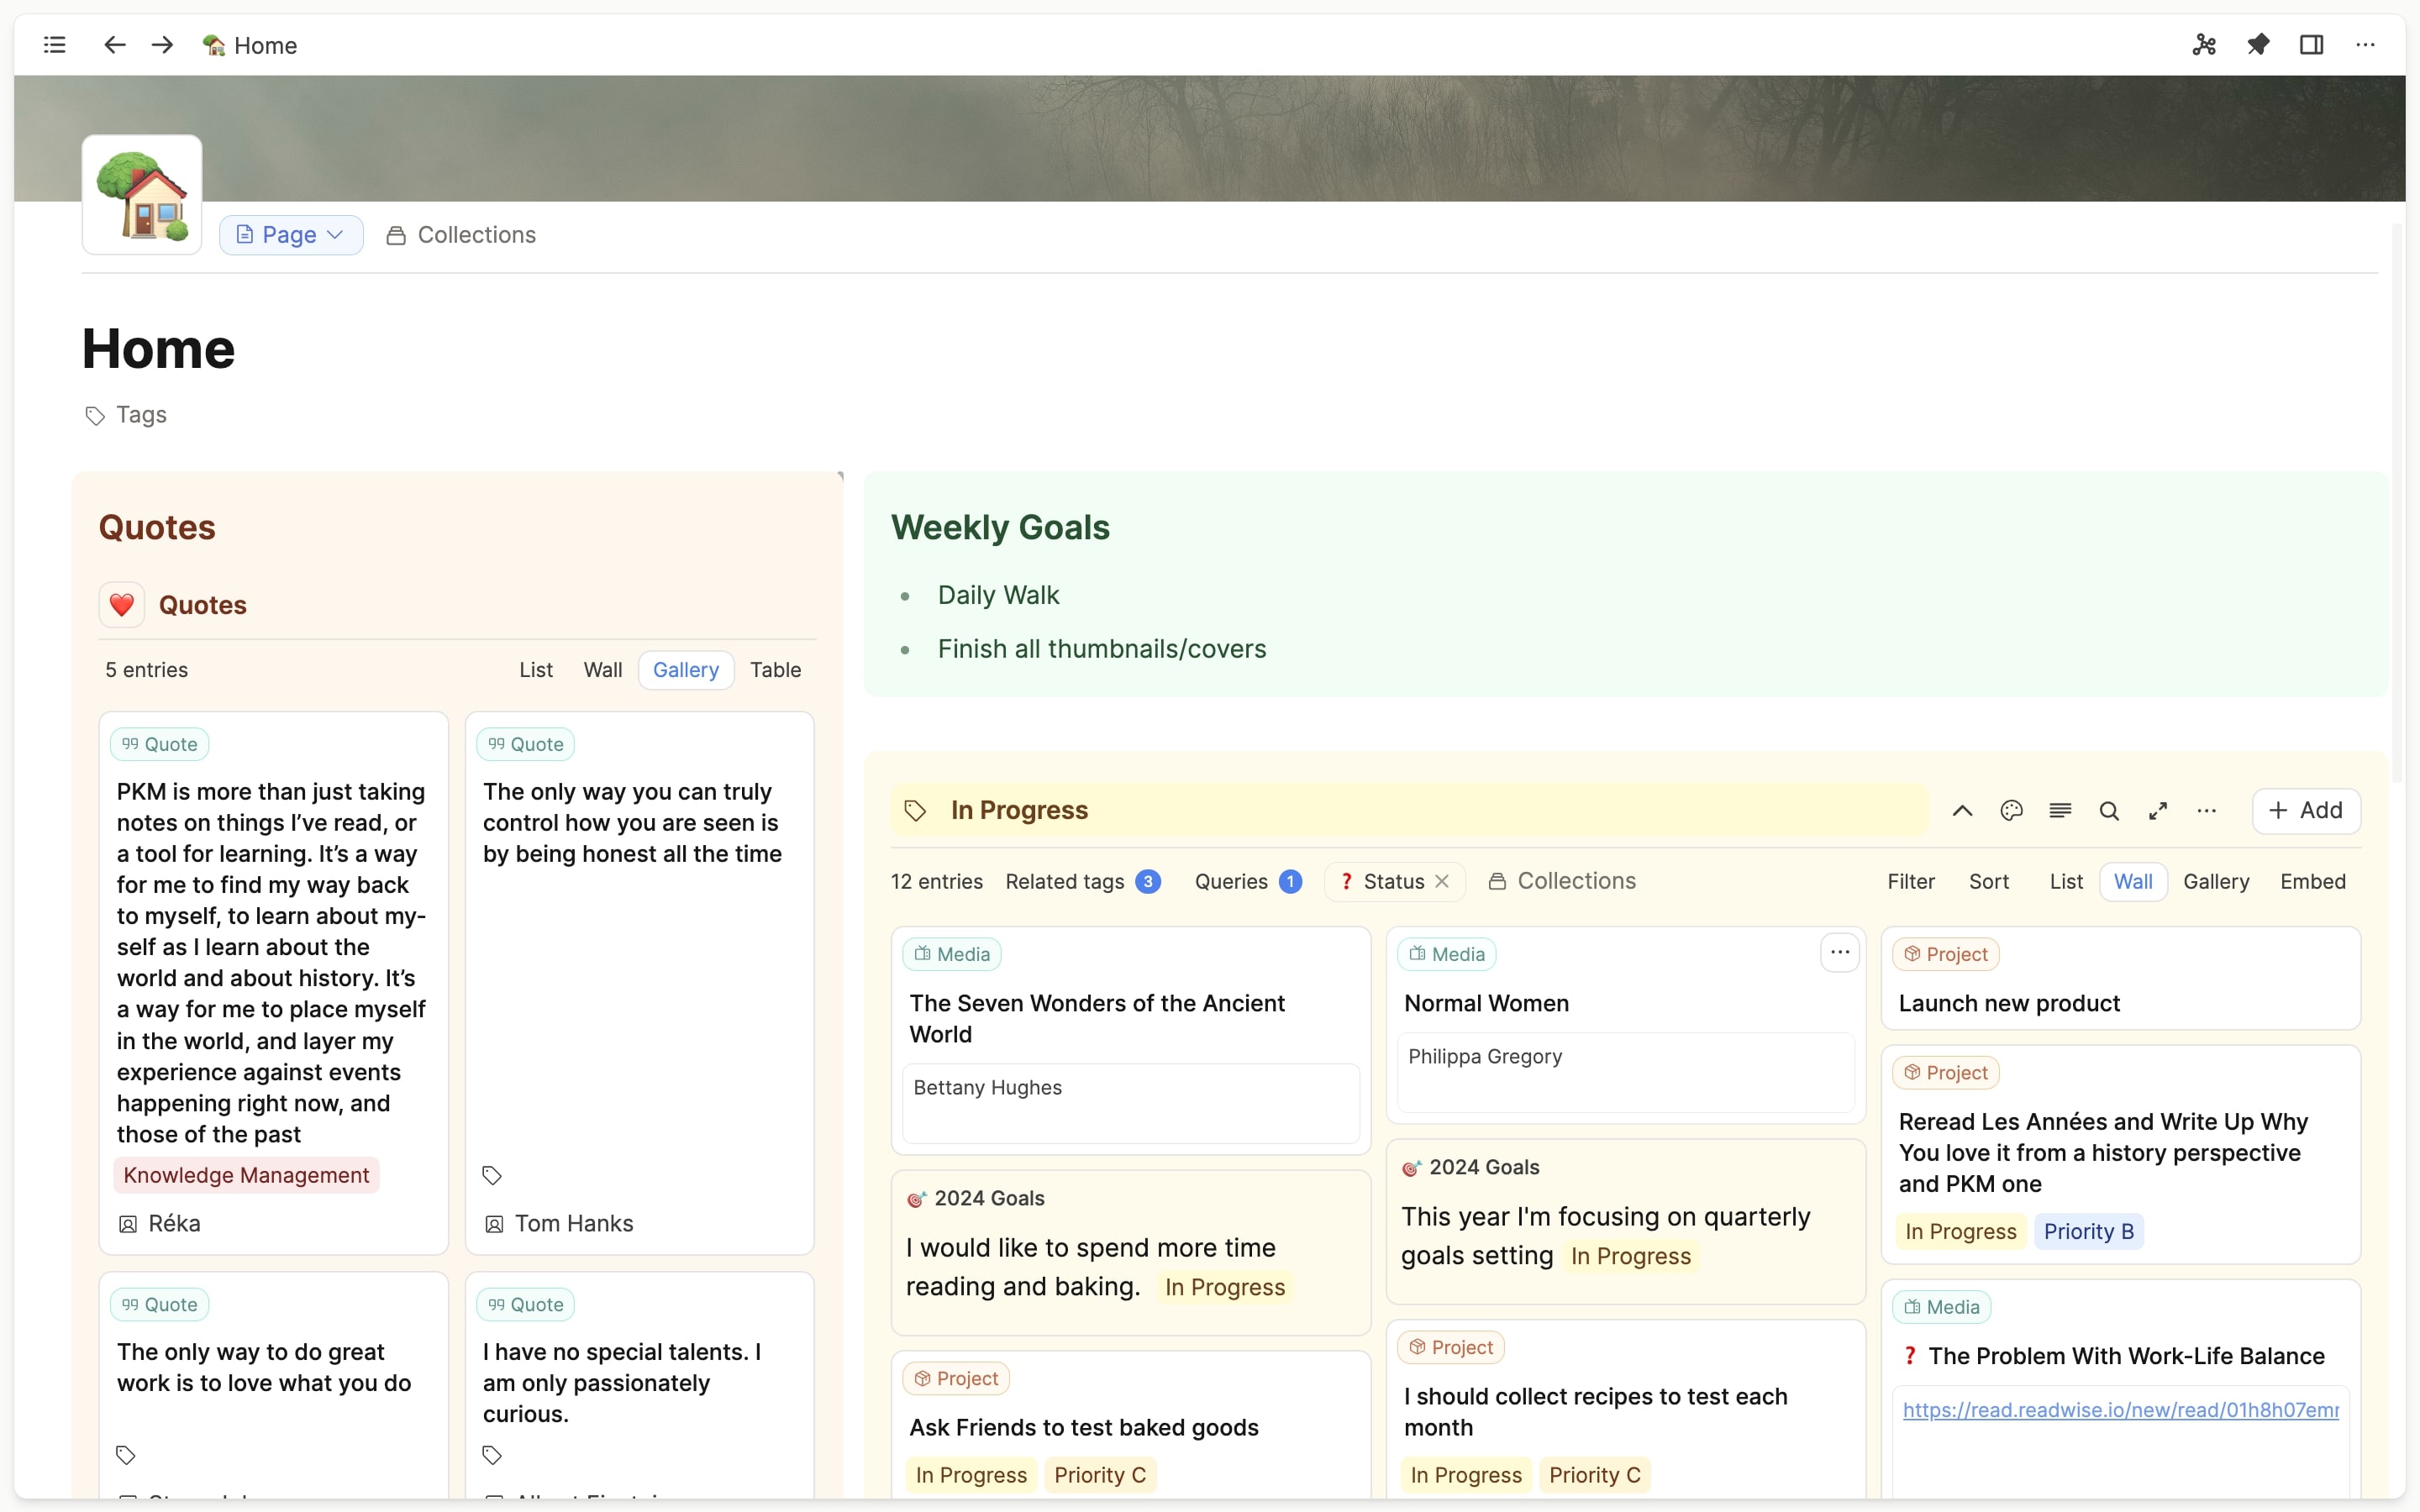Click Priority C on Ask Friends card

(x=1100, y=1476)
